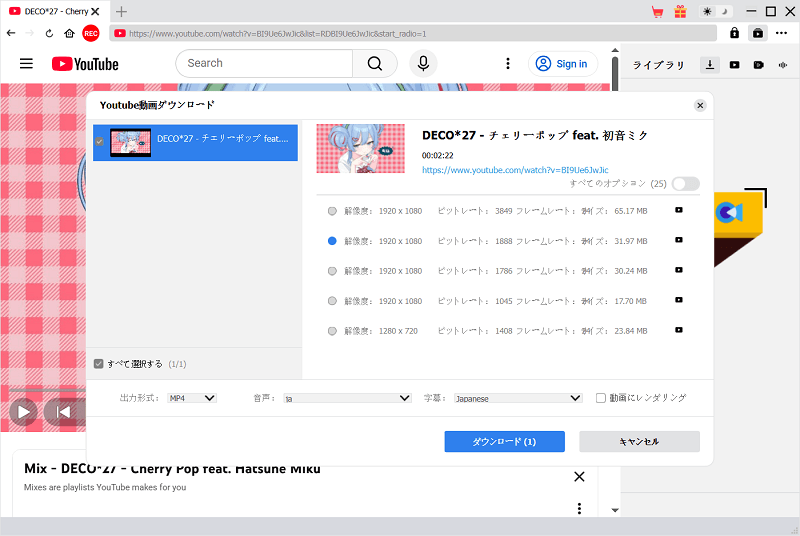The image size is (800, 536).
Task: Open the Mix playlist three-dot options
Action: [x=579, y=508]
